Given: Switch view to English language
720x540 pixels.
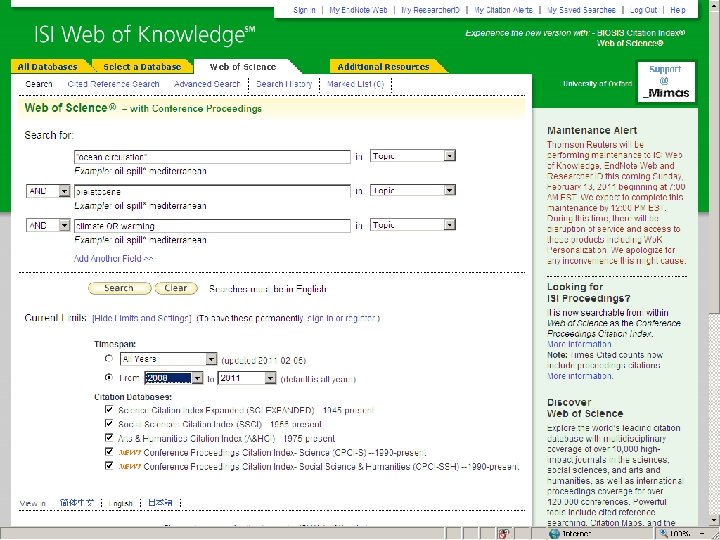Looking at the screenshot, I should [121, 503].
